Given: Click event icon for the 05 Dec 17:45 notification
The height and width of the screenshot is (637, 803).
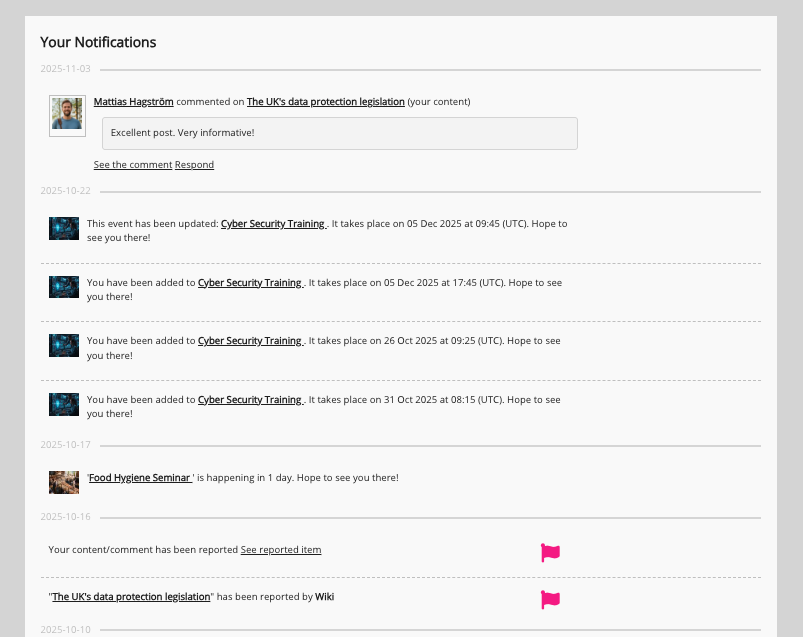Looking at the screenshot, I should pyautogui.click(x=64, y=287).
